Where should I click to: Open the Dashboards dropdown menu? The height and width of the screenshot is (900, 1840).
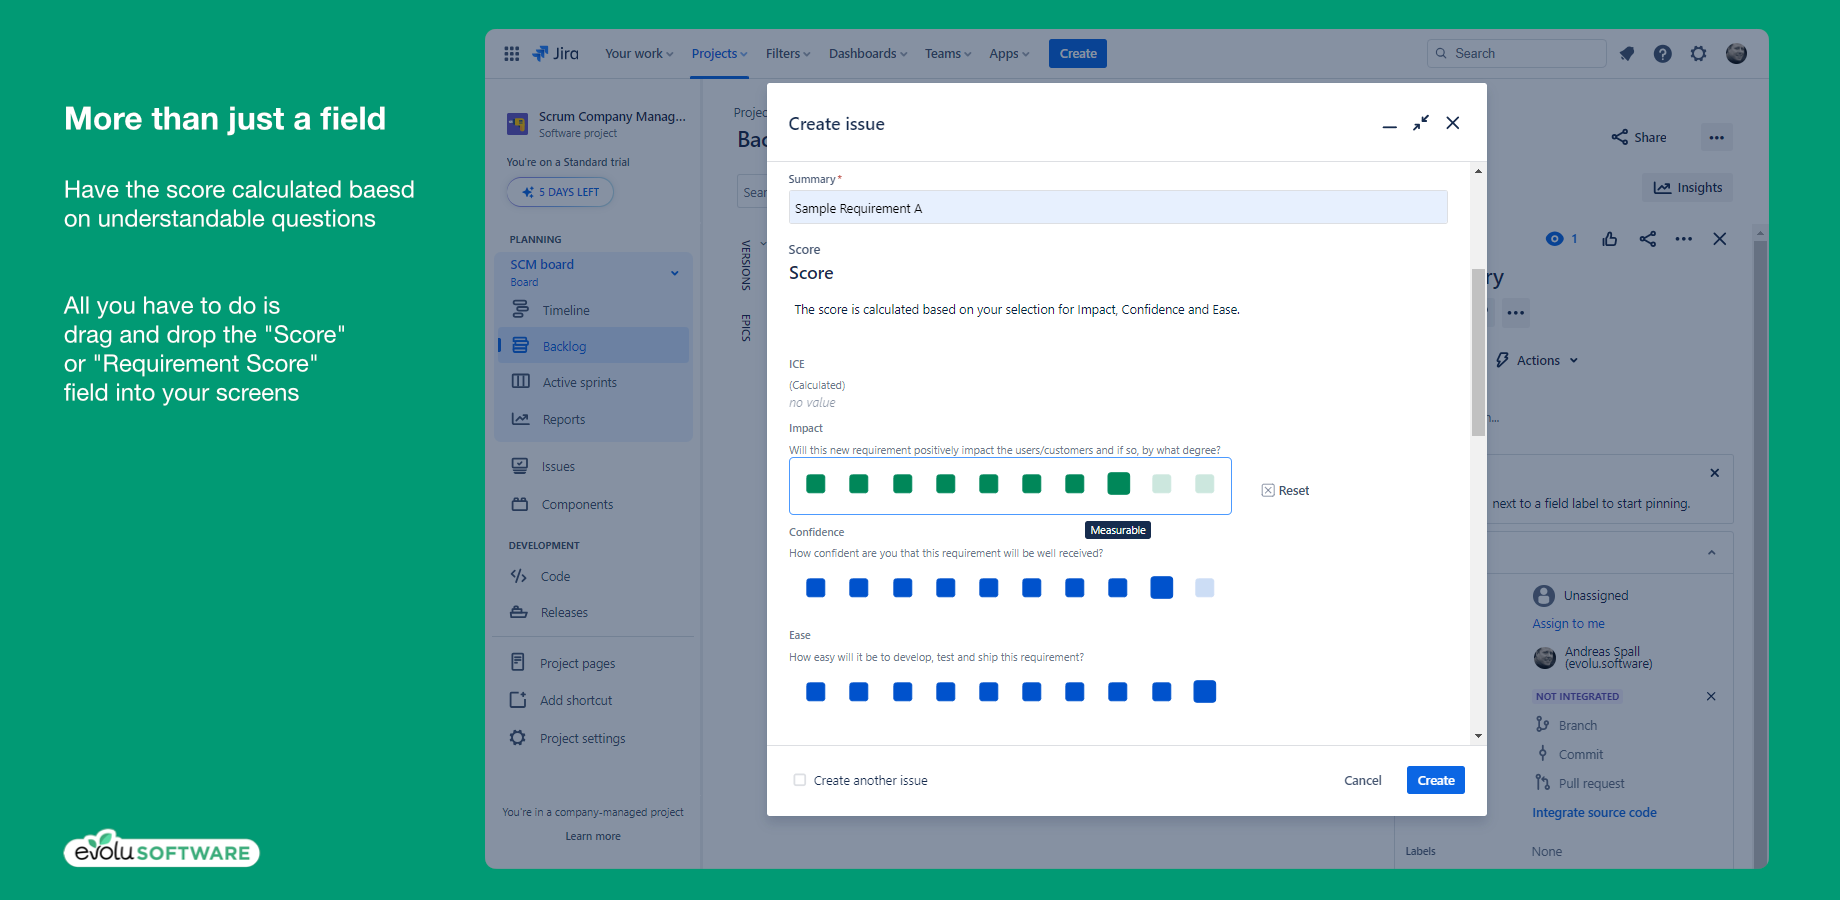[x=868, y=54]
